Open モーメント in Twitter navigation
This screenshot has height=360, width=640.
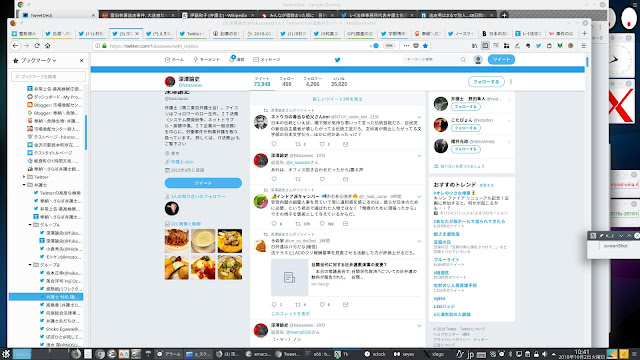coord(207,60)
